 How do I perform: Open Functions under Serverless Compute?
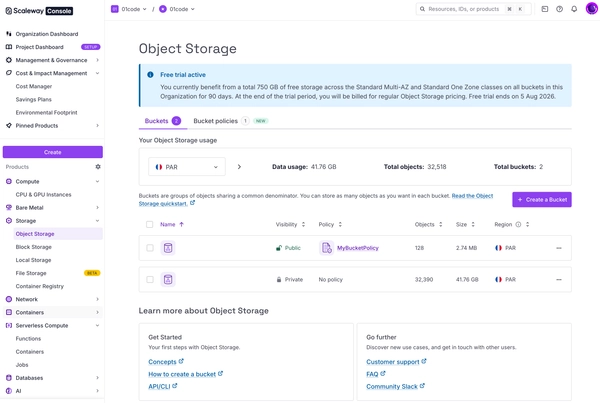click(x=28, y=338)
